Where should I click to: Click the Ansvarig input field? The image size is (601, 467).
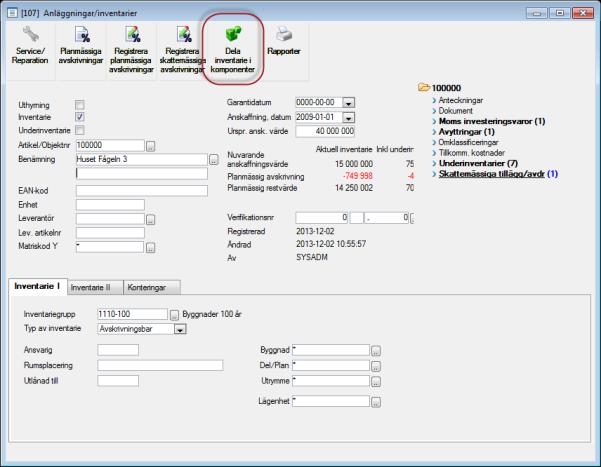118,350
